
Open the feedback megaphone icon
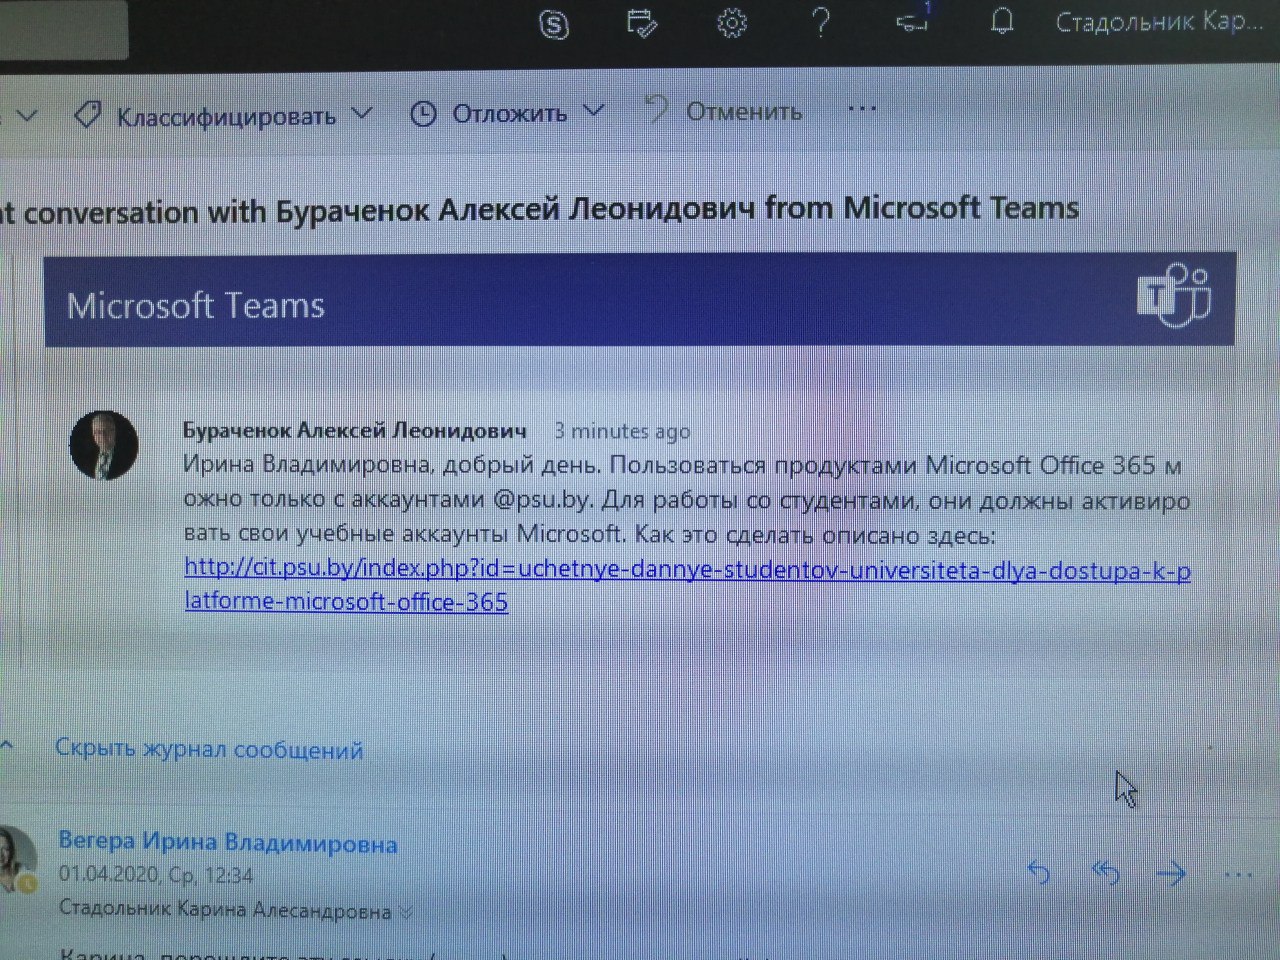point(912,23)
